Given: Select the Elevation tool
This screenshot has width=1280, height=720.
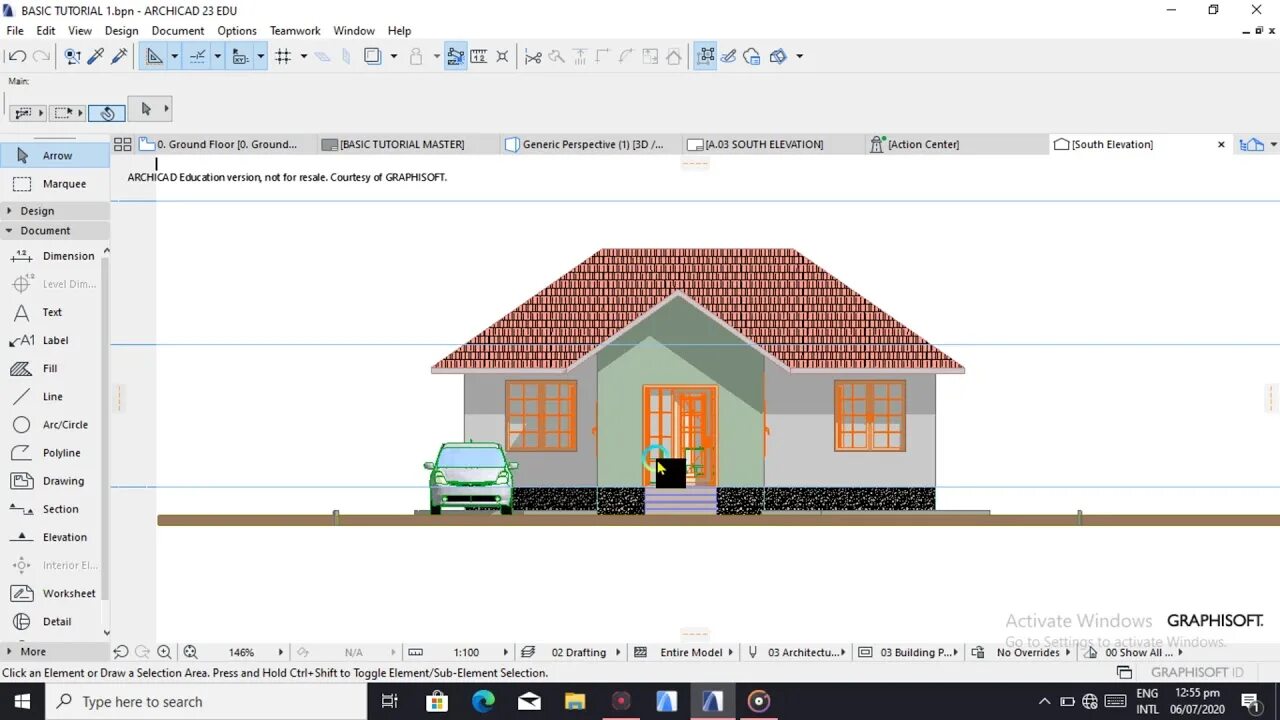Looking at the screenshot, I should click(52, 537).
